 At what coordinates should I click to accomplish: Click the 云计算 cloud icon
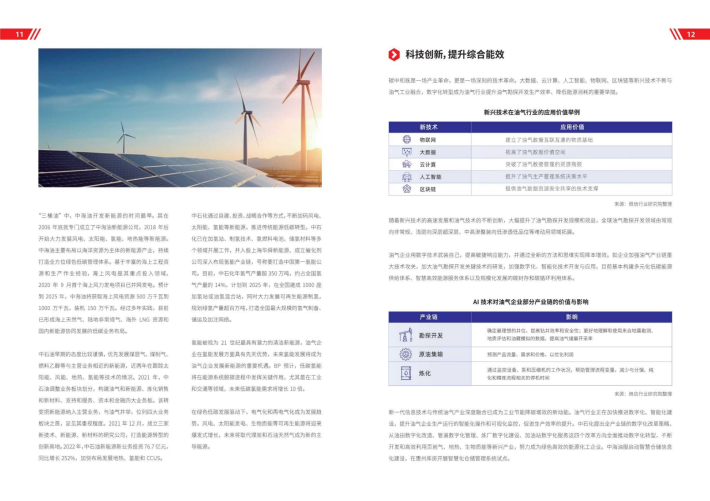point(408,164)
